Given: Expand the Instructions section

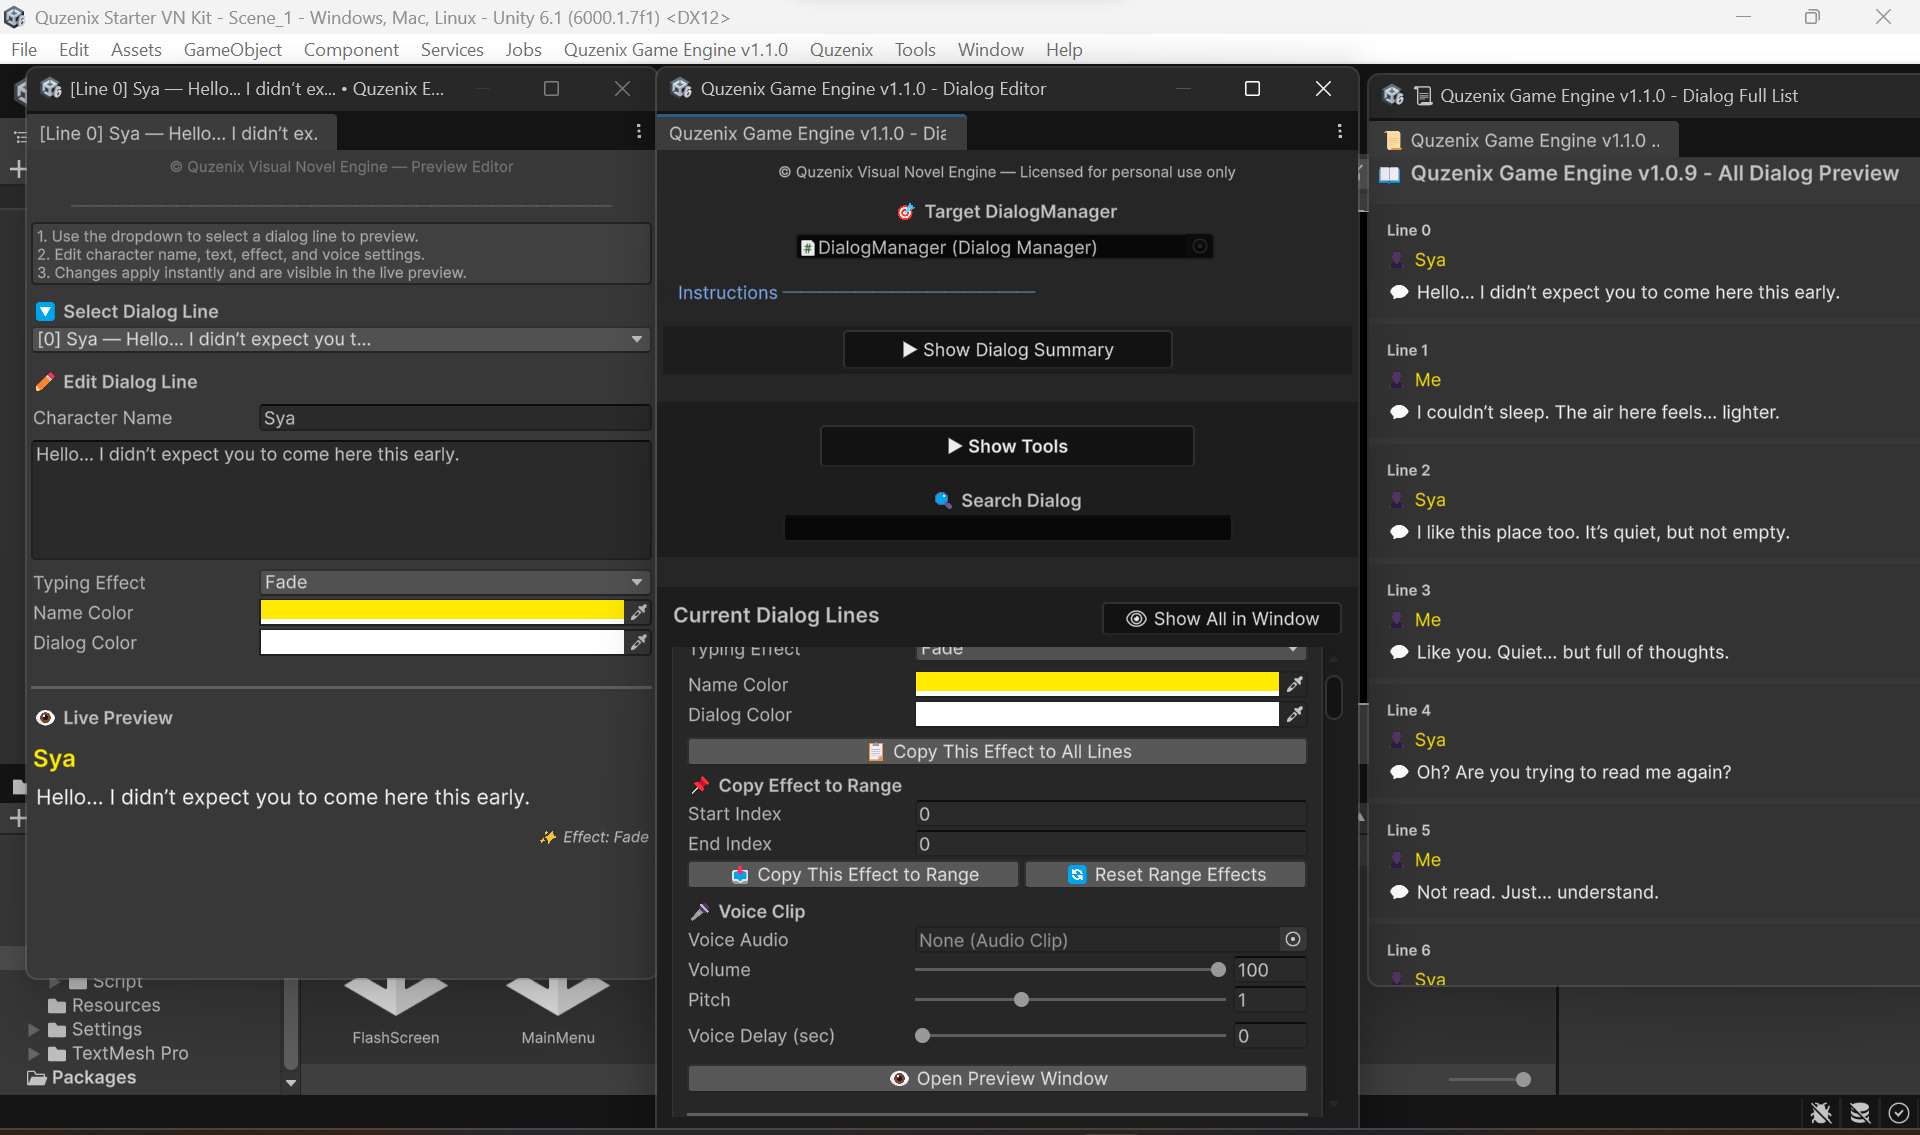Looking at the screenshot, I should 727,292.
